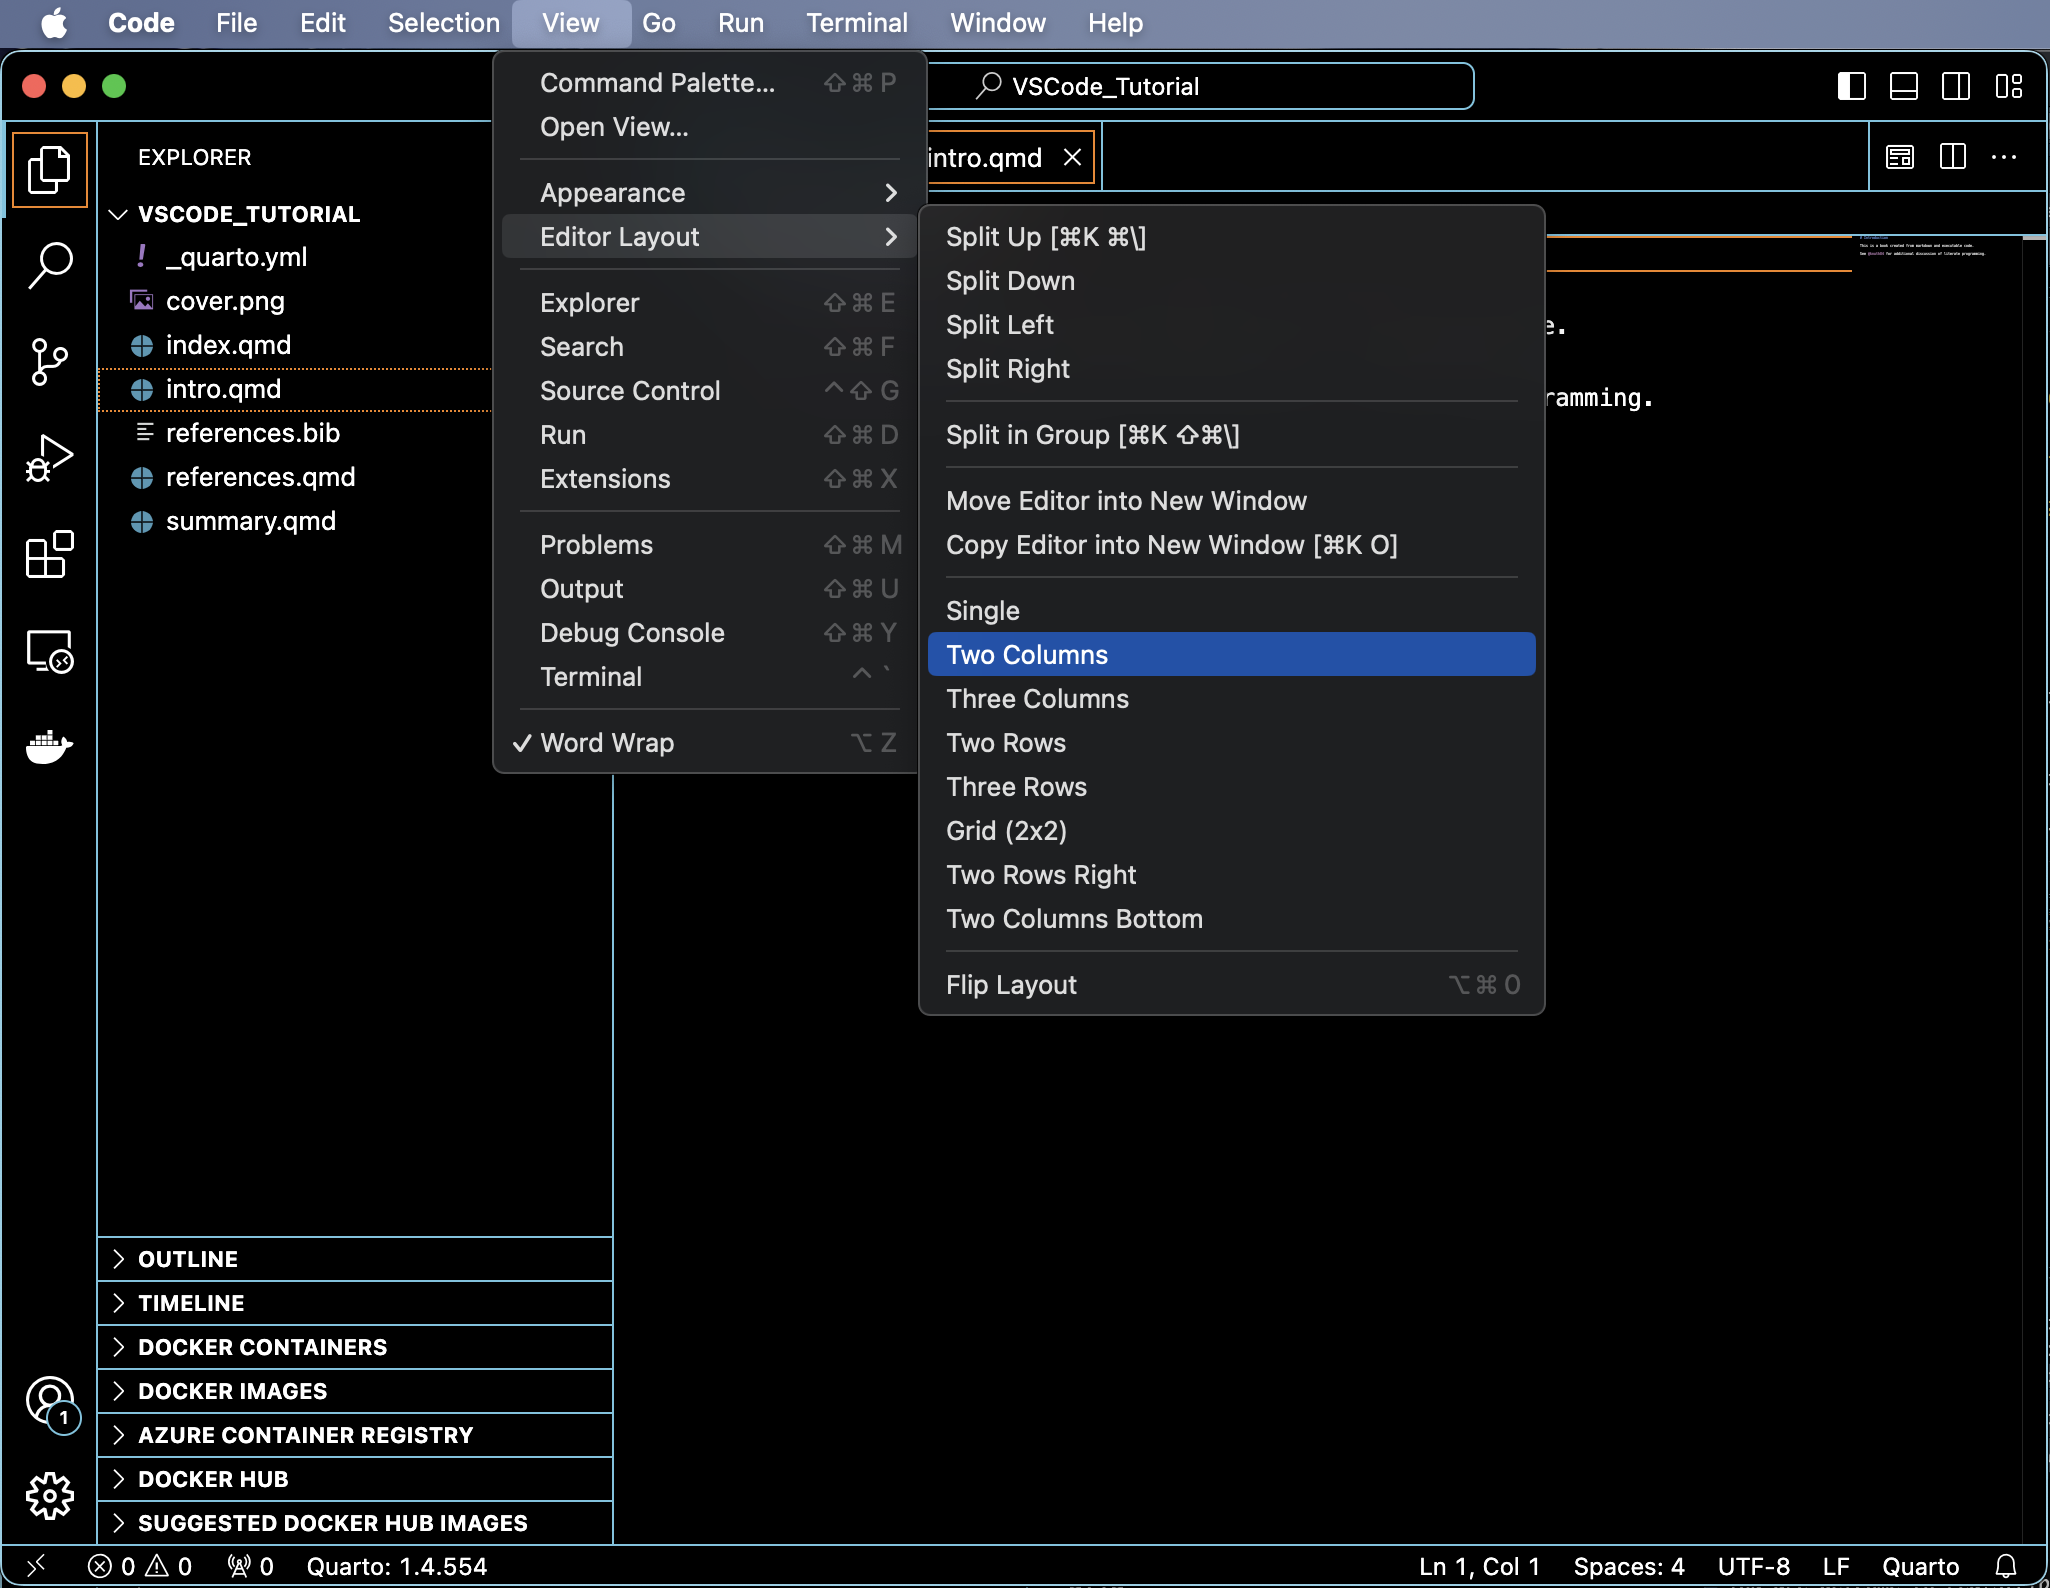This screenshot has height=1588, width=2050.
Task: Expand SUGGESTED DOCKER HUB IMAGES section
Action: point(355,1523)
